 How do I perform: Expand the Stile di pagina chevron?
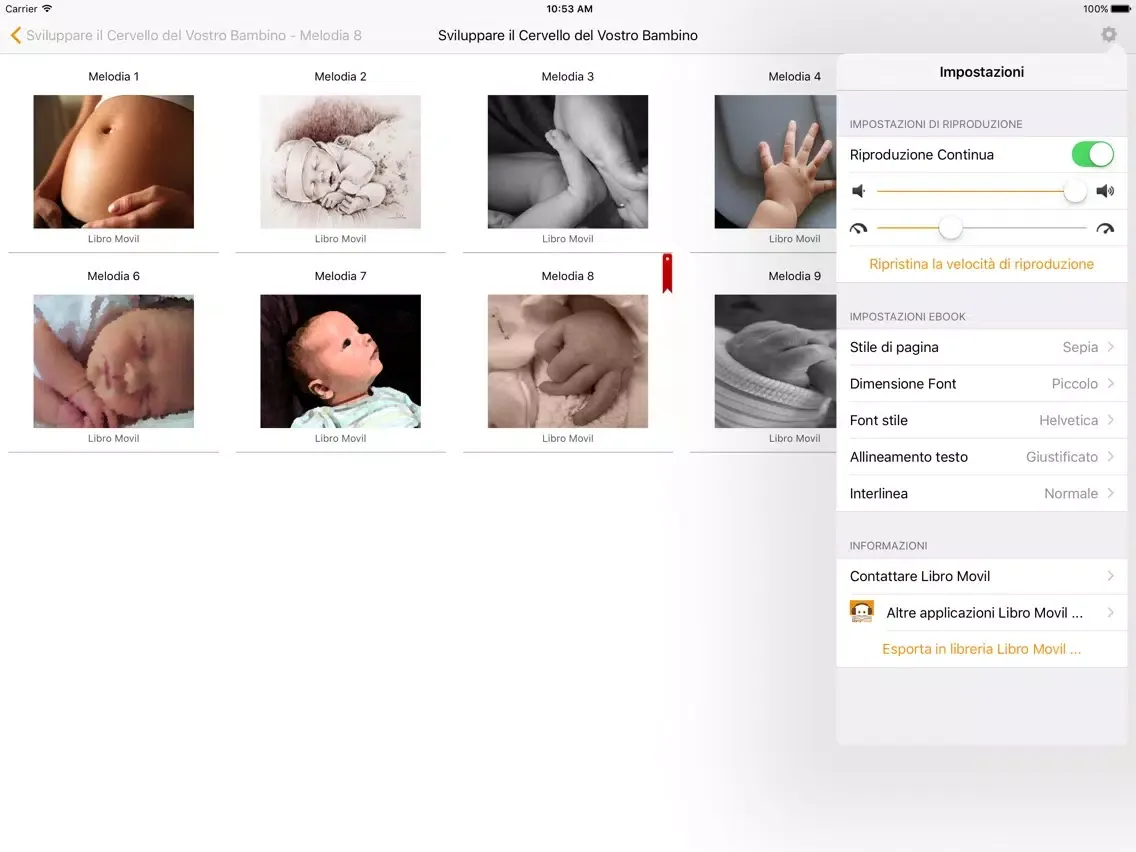click(1111, 347)
